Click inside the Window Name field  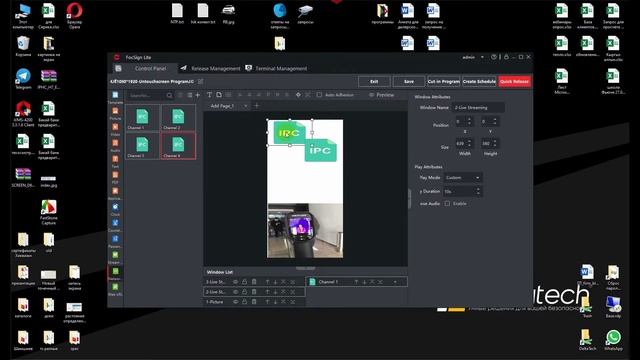click(478, 107)
